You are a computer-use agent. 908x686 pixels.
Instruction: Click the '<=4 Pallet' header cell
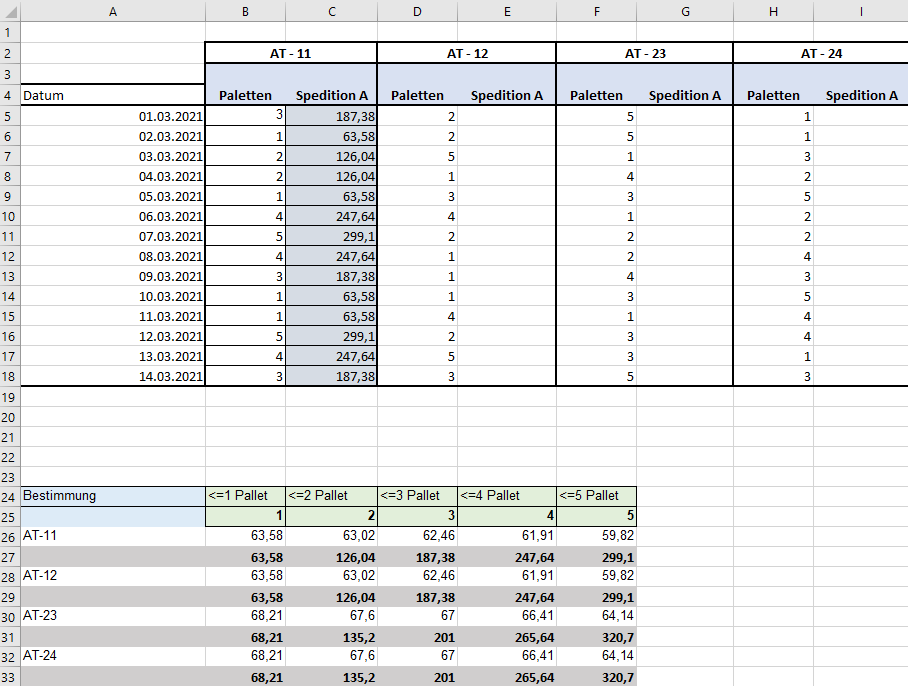pos(507,496)
